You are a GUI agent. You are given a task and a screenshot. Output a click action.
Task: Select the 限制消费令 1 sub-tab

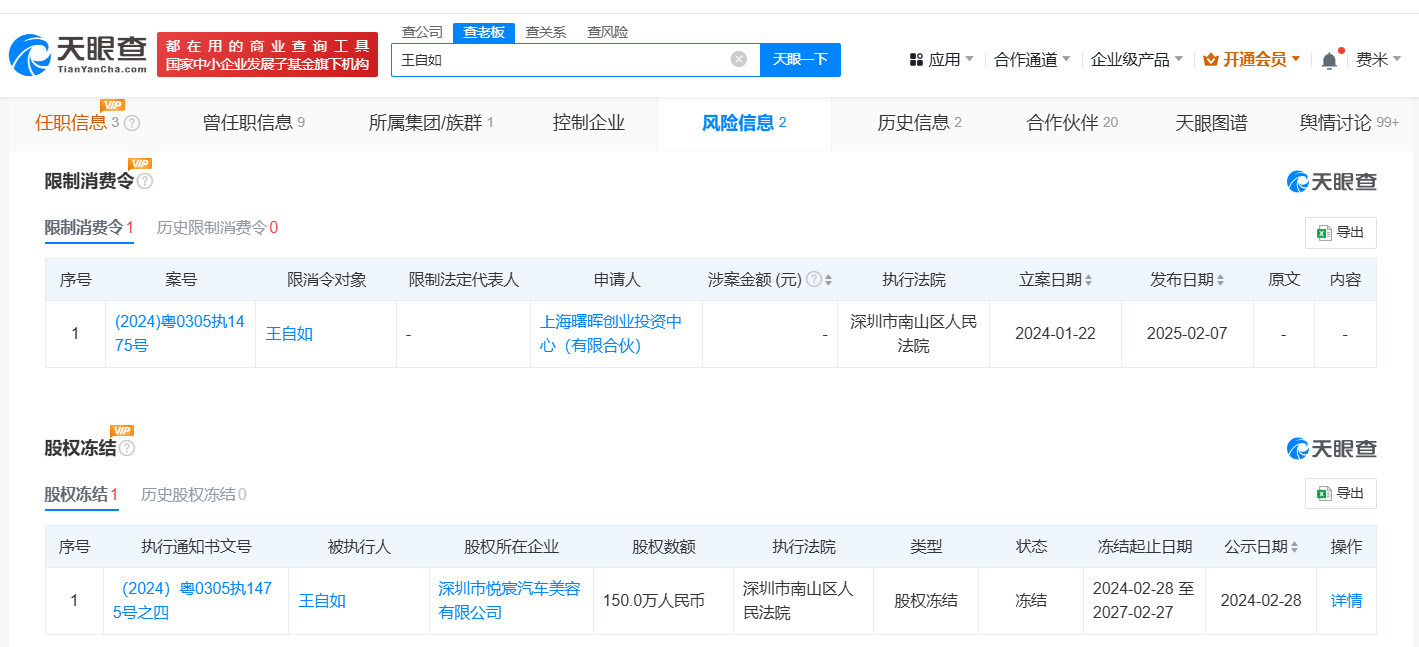[89, 228]
